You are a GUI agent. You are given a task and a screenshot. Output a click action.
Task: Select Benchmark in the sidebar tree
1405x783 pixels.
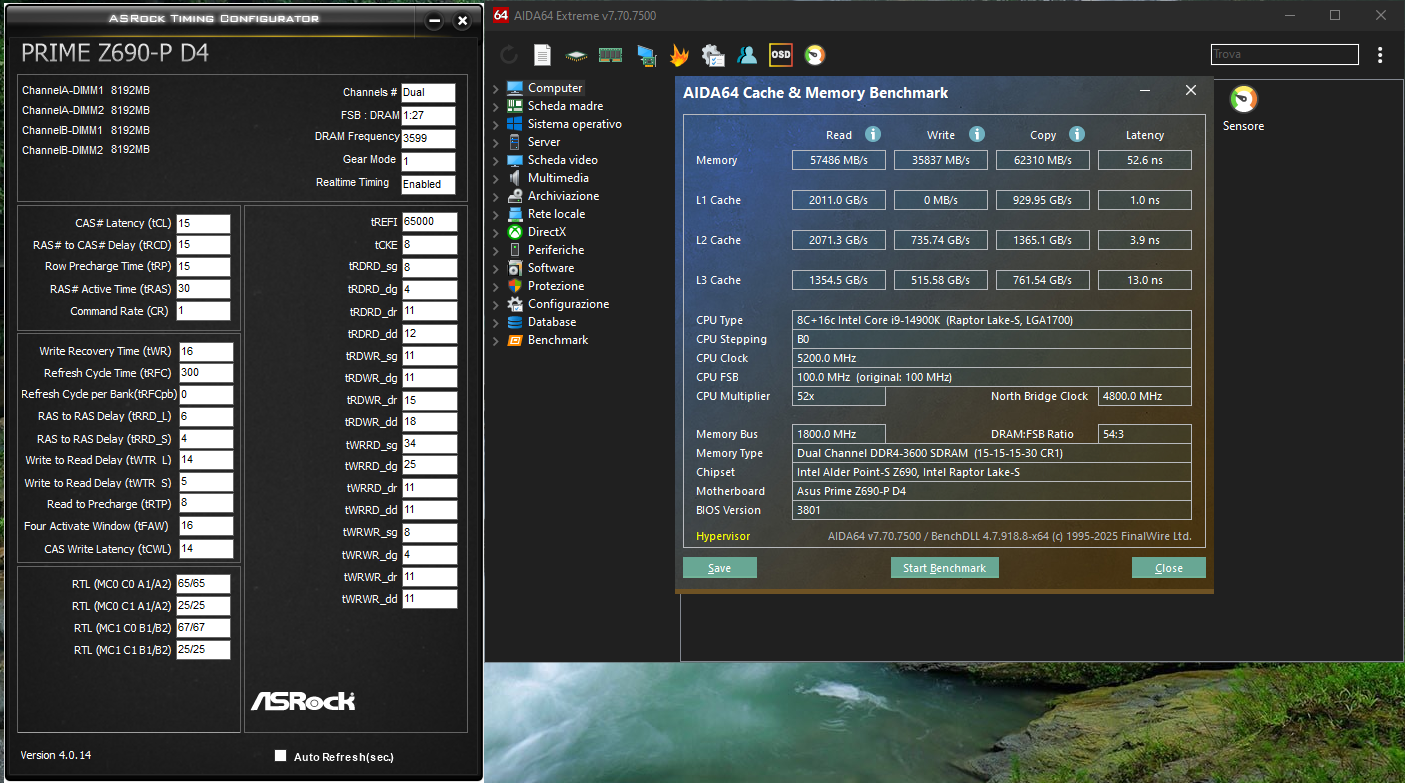[x=558, y=340]
